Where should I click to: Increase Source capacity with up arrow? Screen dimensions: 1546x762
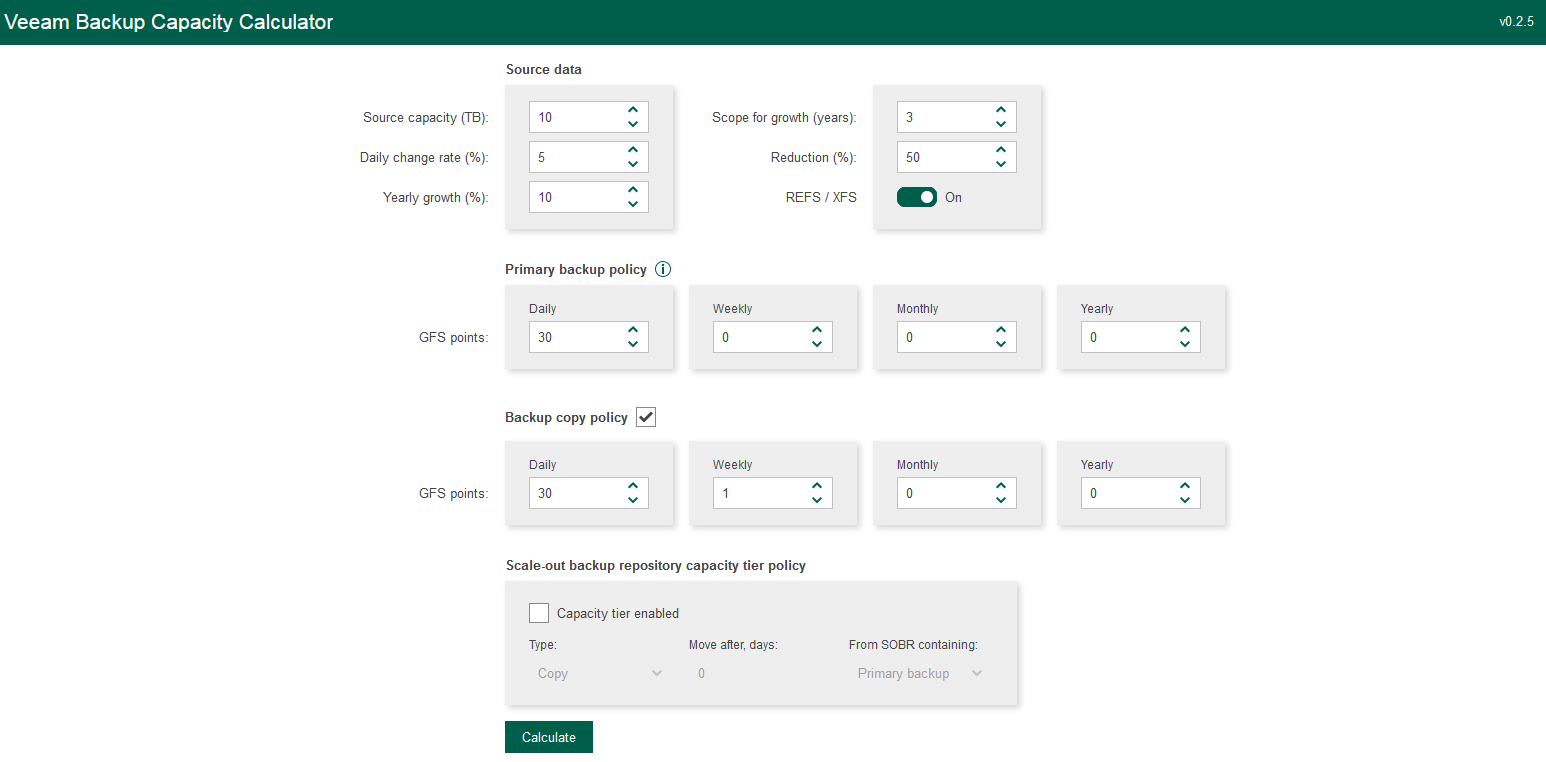pos(633,110)
